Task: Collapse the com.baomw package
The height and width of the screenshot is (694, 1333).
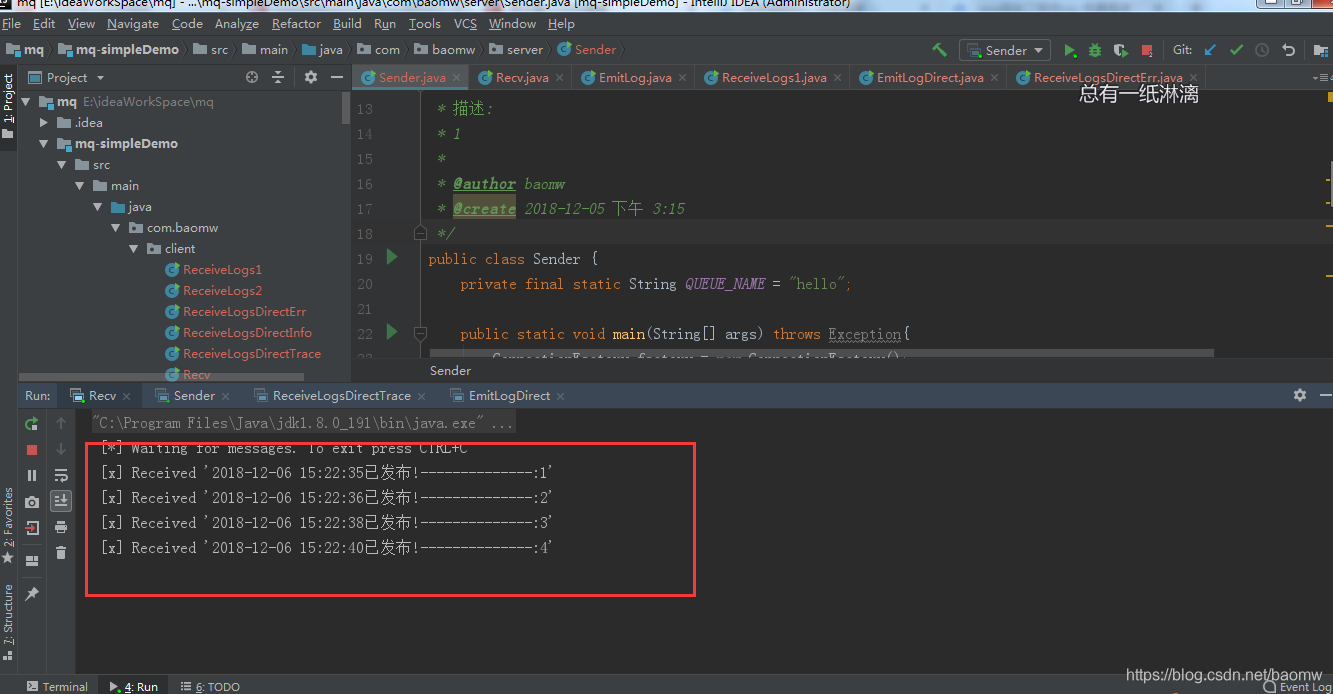Action: click(116, 227)
